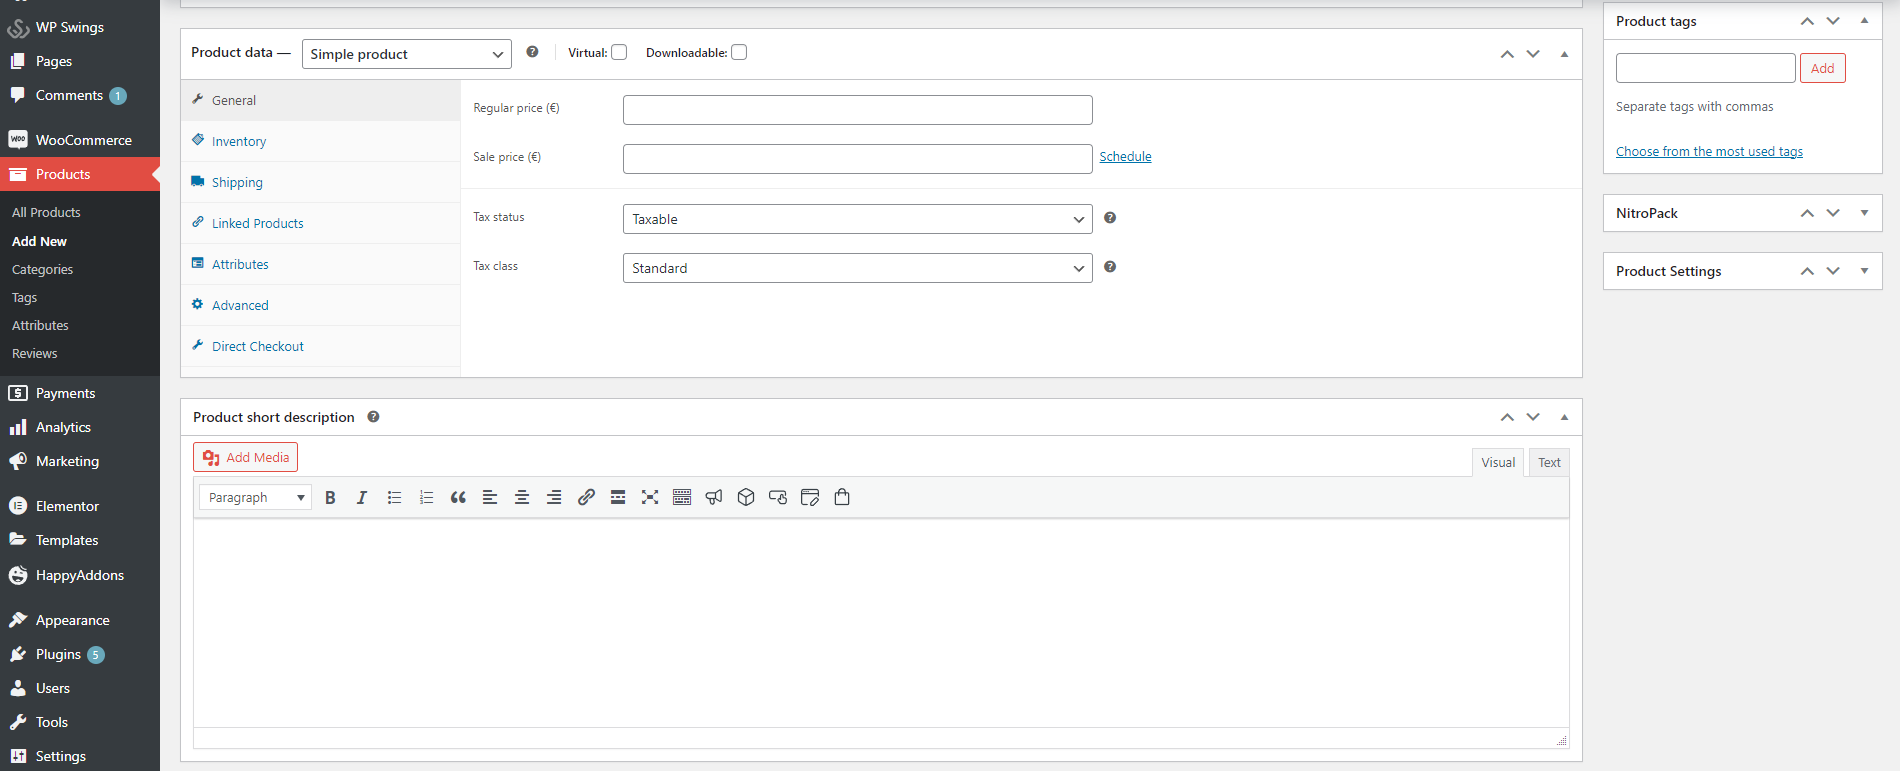Enable distraction-free fullscreen editor mode
Screen dimensions: 1900x771
click(650, 498)
